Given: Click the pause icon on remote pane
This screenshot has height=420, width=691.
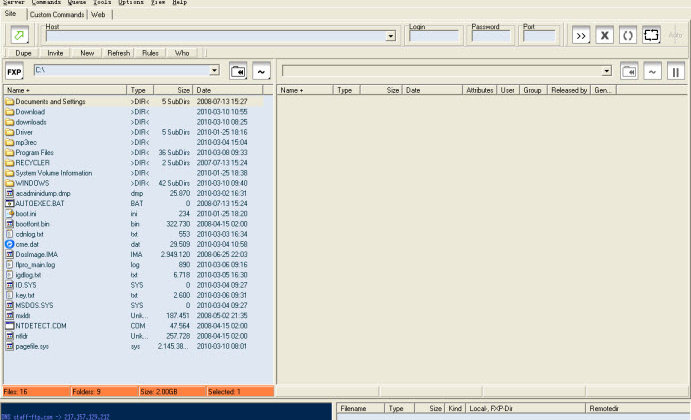Looking at the screenshot, I should click(x=676, y=72).
